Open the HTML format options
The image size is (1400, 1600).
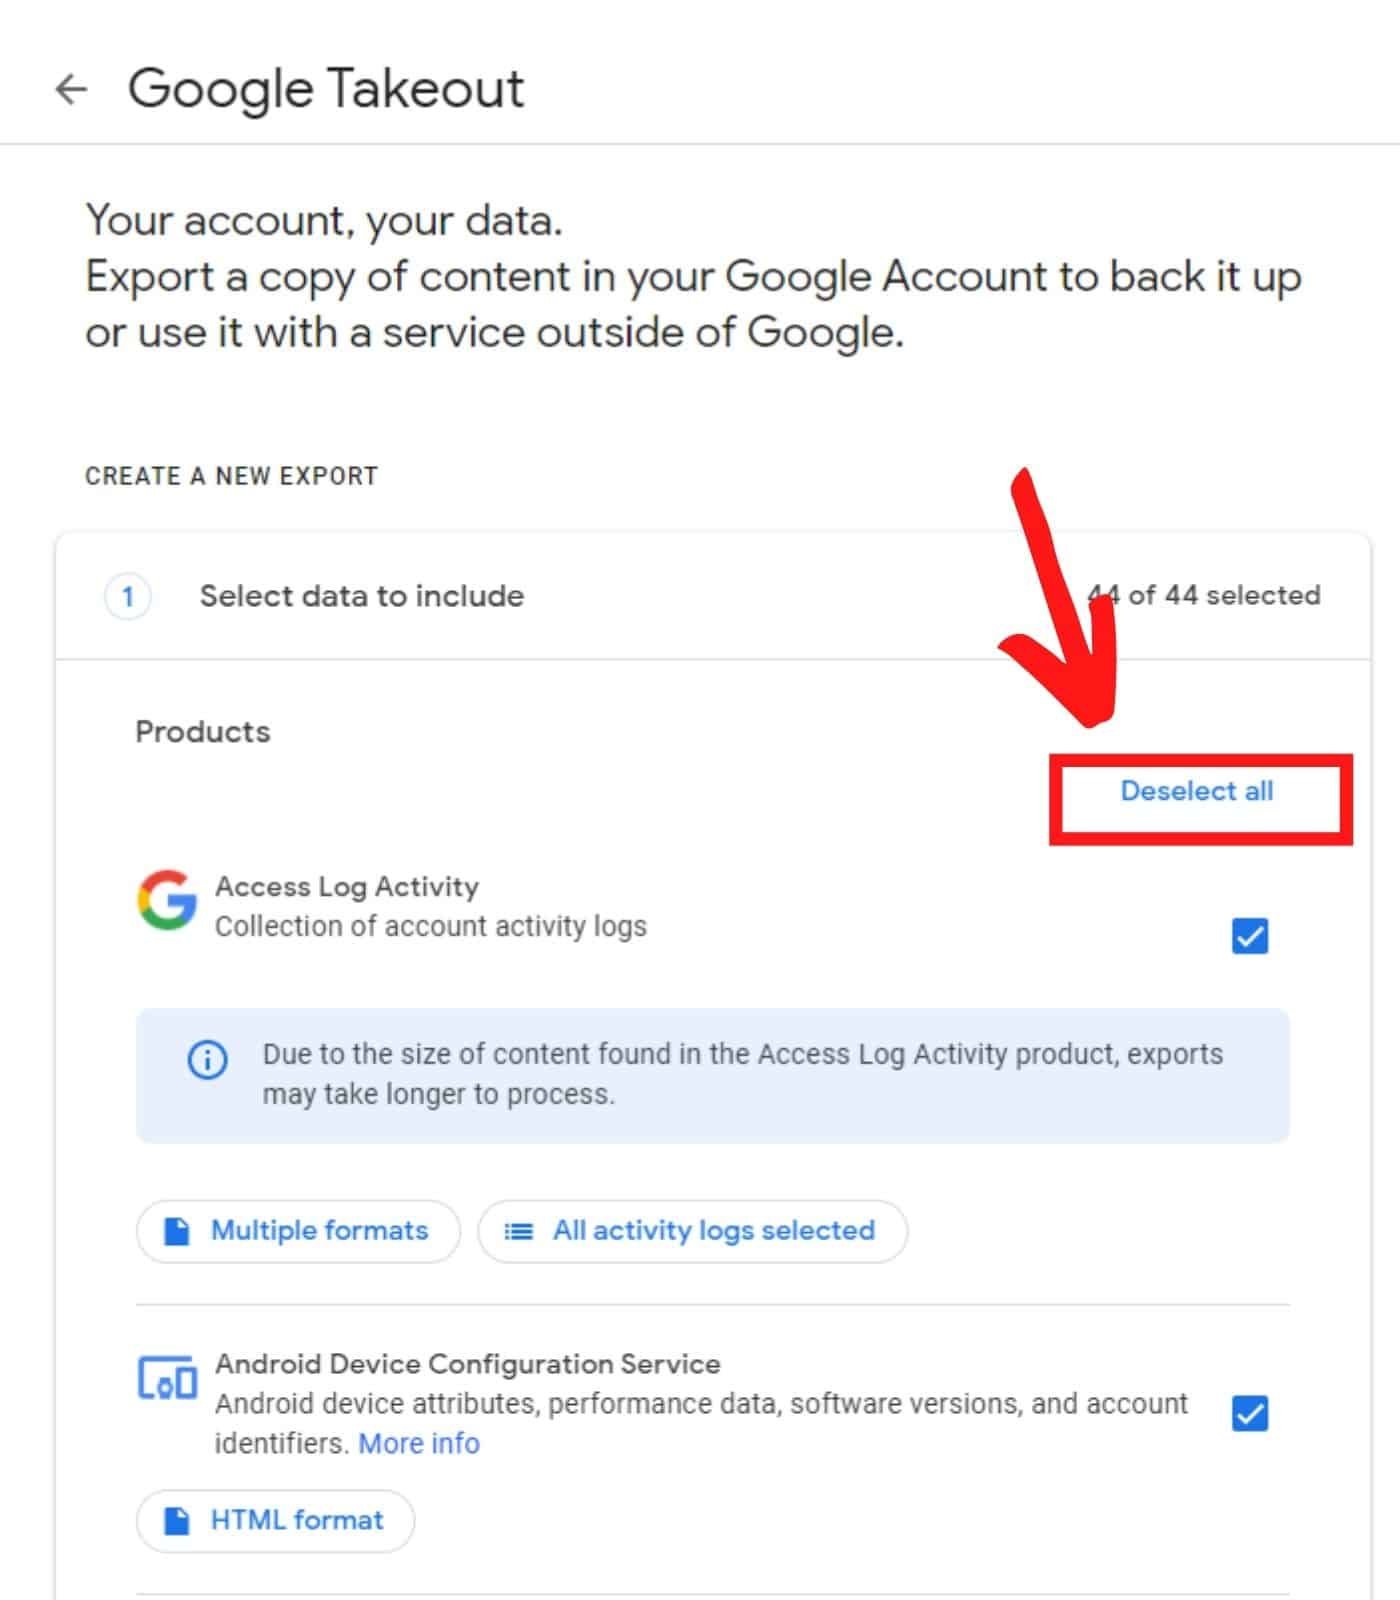[x=276, y=1521]
